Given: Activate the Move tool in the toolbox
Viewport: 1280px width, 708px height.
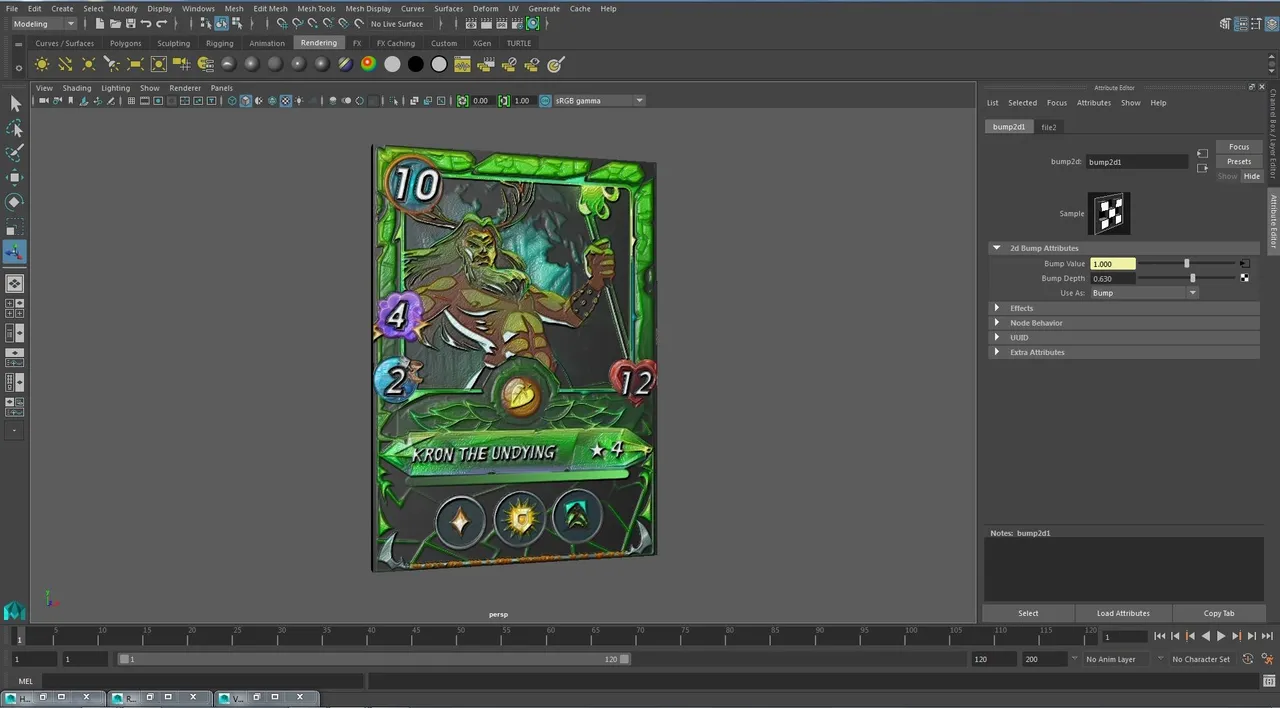Looking at the screenshot, I should (x=15, y=178).
